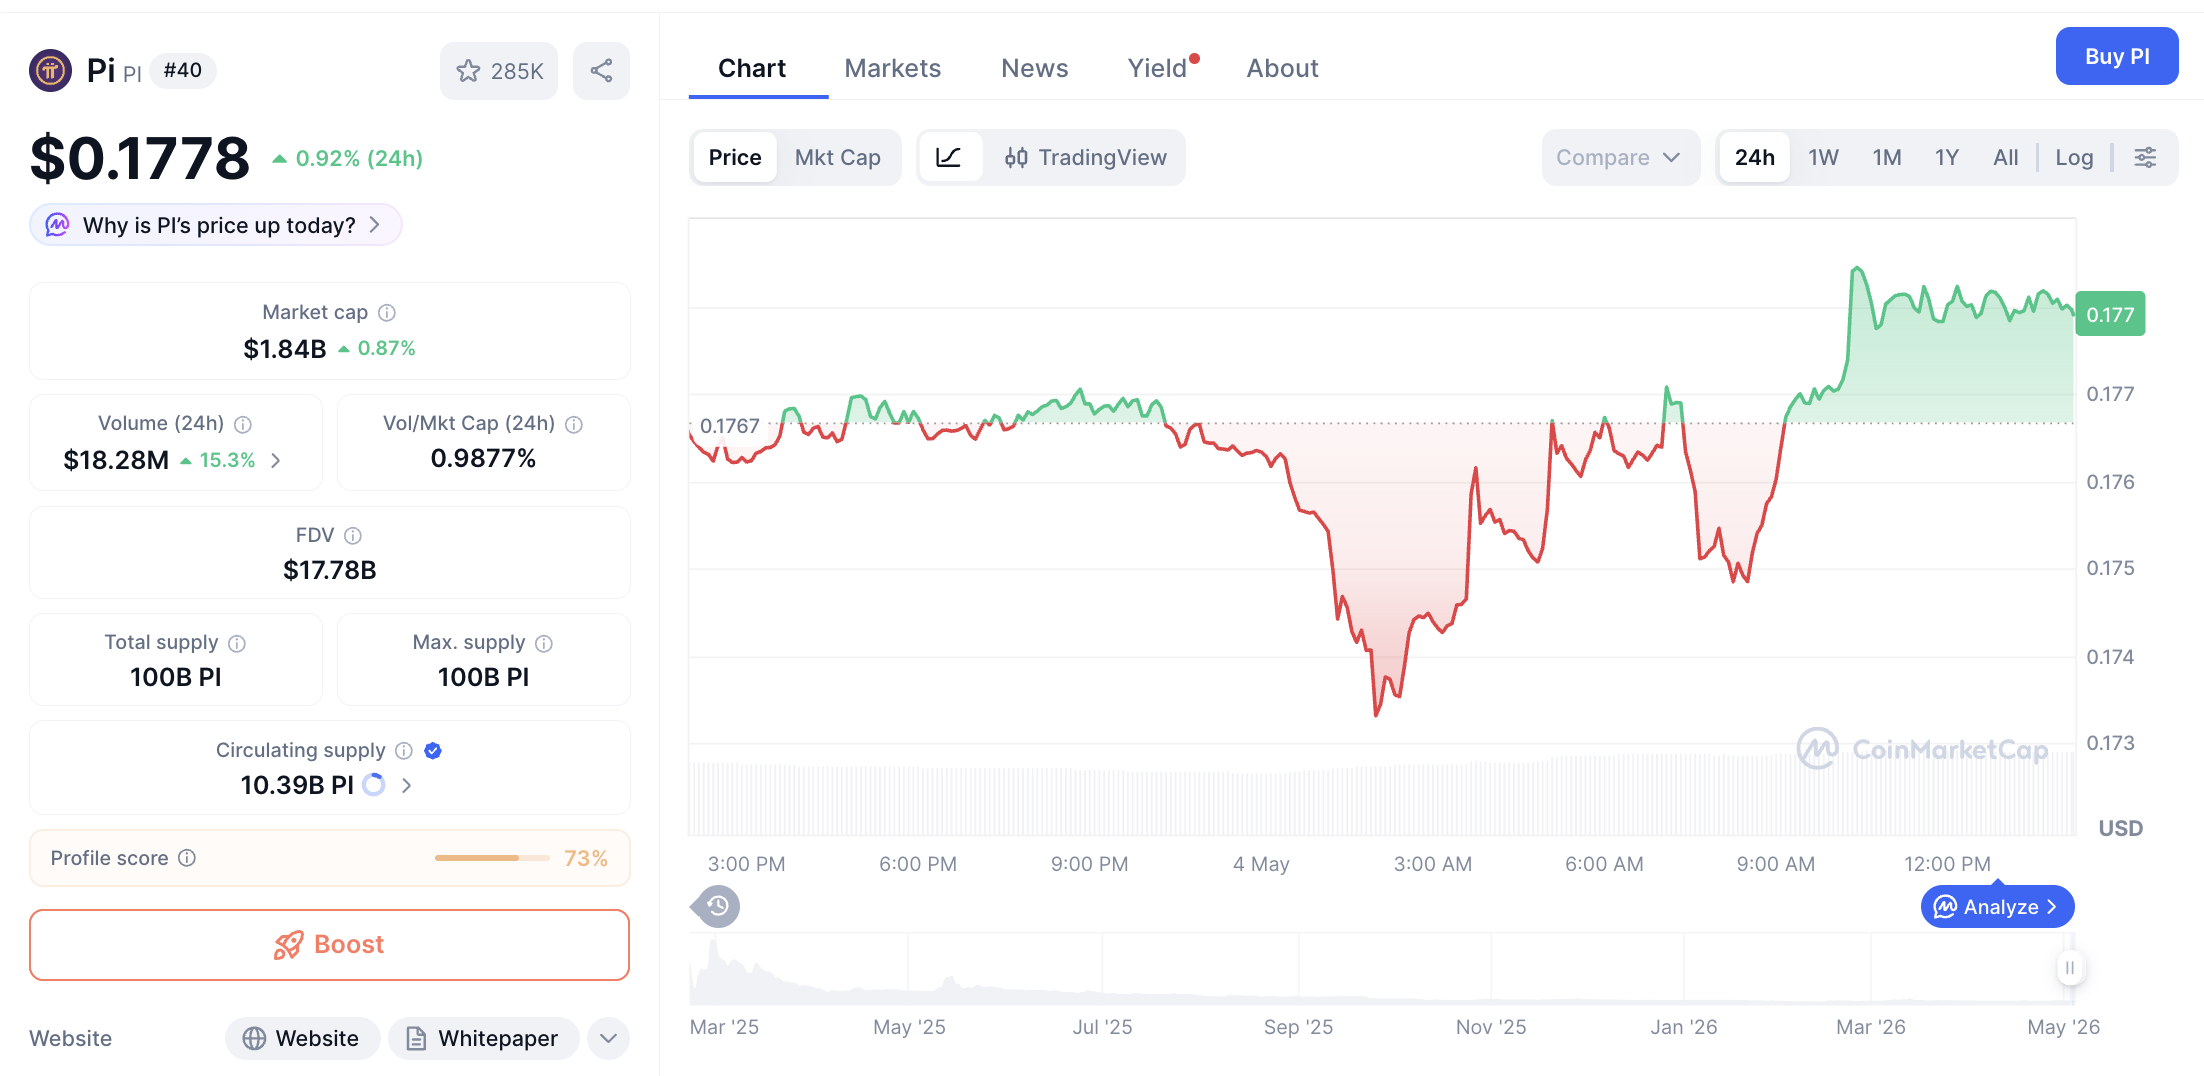The width and height of the screenshot is (2204, 1076).
Task: Click the chart history clock icon
Action: (717, 906)
